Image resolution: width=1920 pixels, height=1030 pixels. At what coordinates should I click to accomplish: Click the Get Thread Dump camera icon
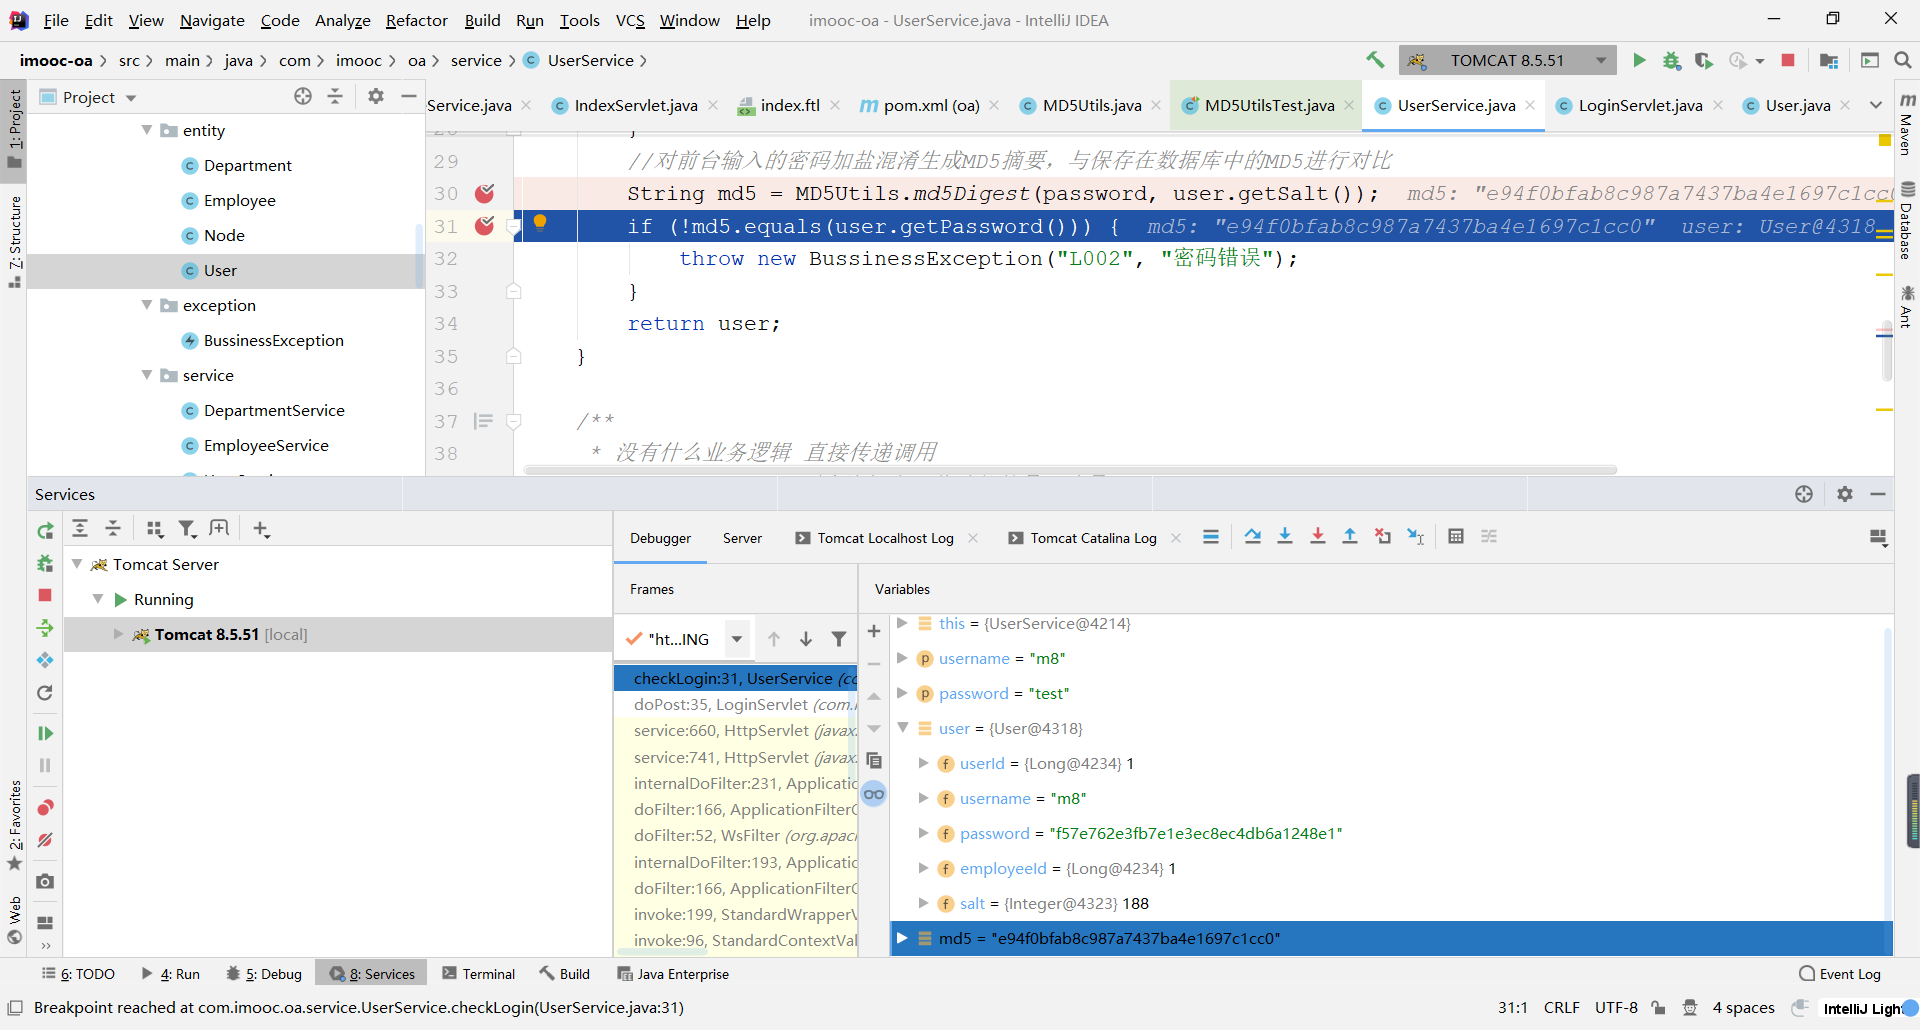point(45,881)
